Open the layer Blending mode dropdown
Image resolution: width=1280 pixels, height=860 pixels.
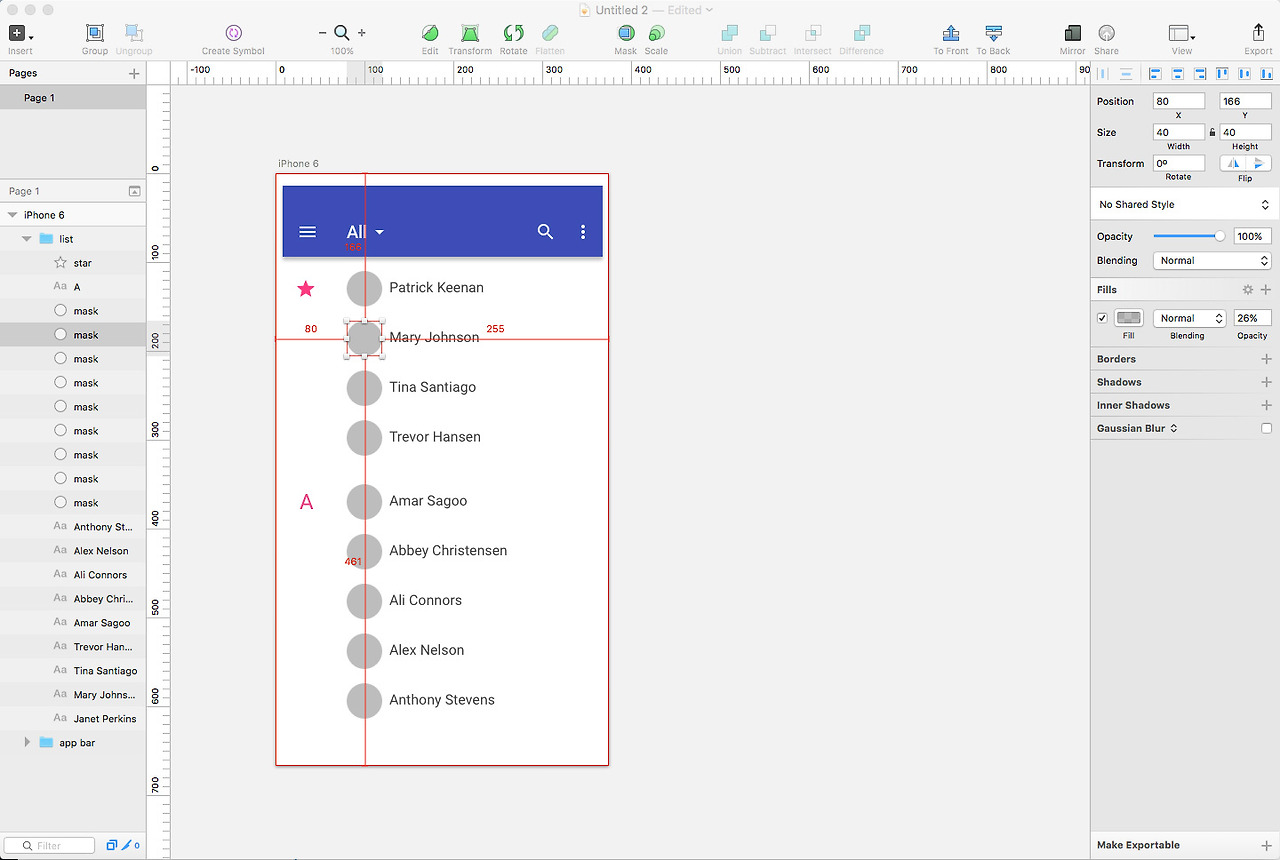click(1212, 260)
